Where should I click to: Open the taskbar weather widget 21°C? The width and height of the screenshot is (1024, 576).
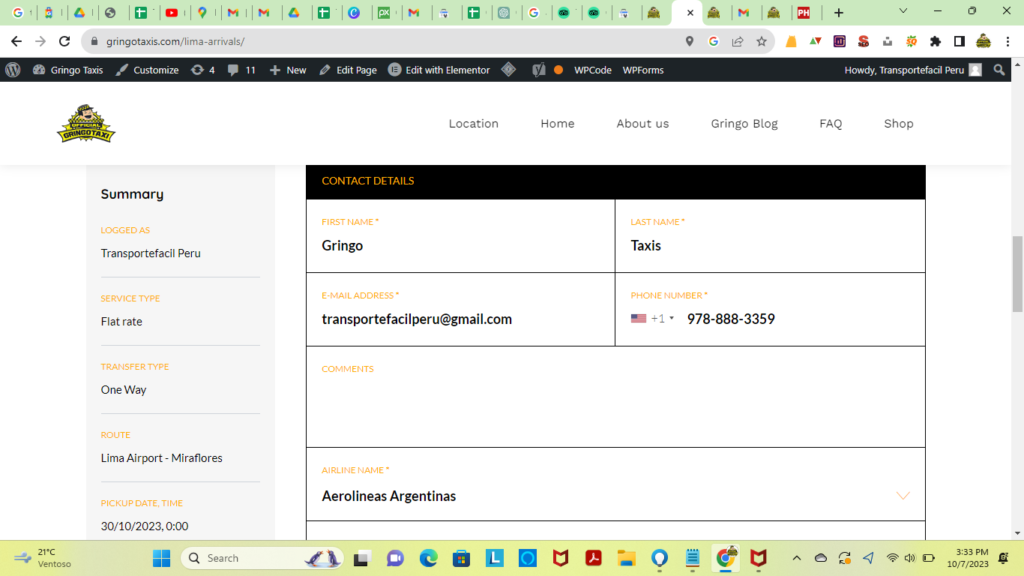click(43, 558)
